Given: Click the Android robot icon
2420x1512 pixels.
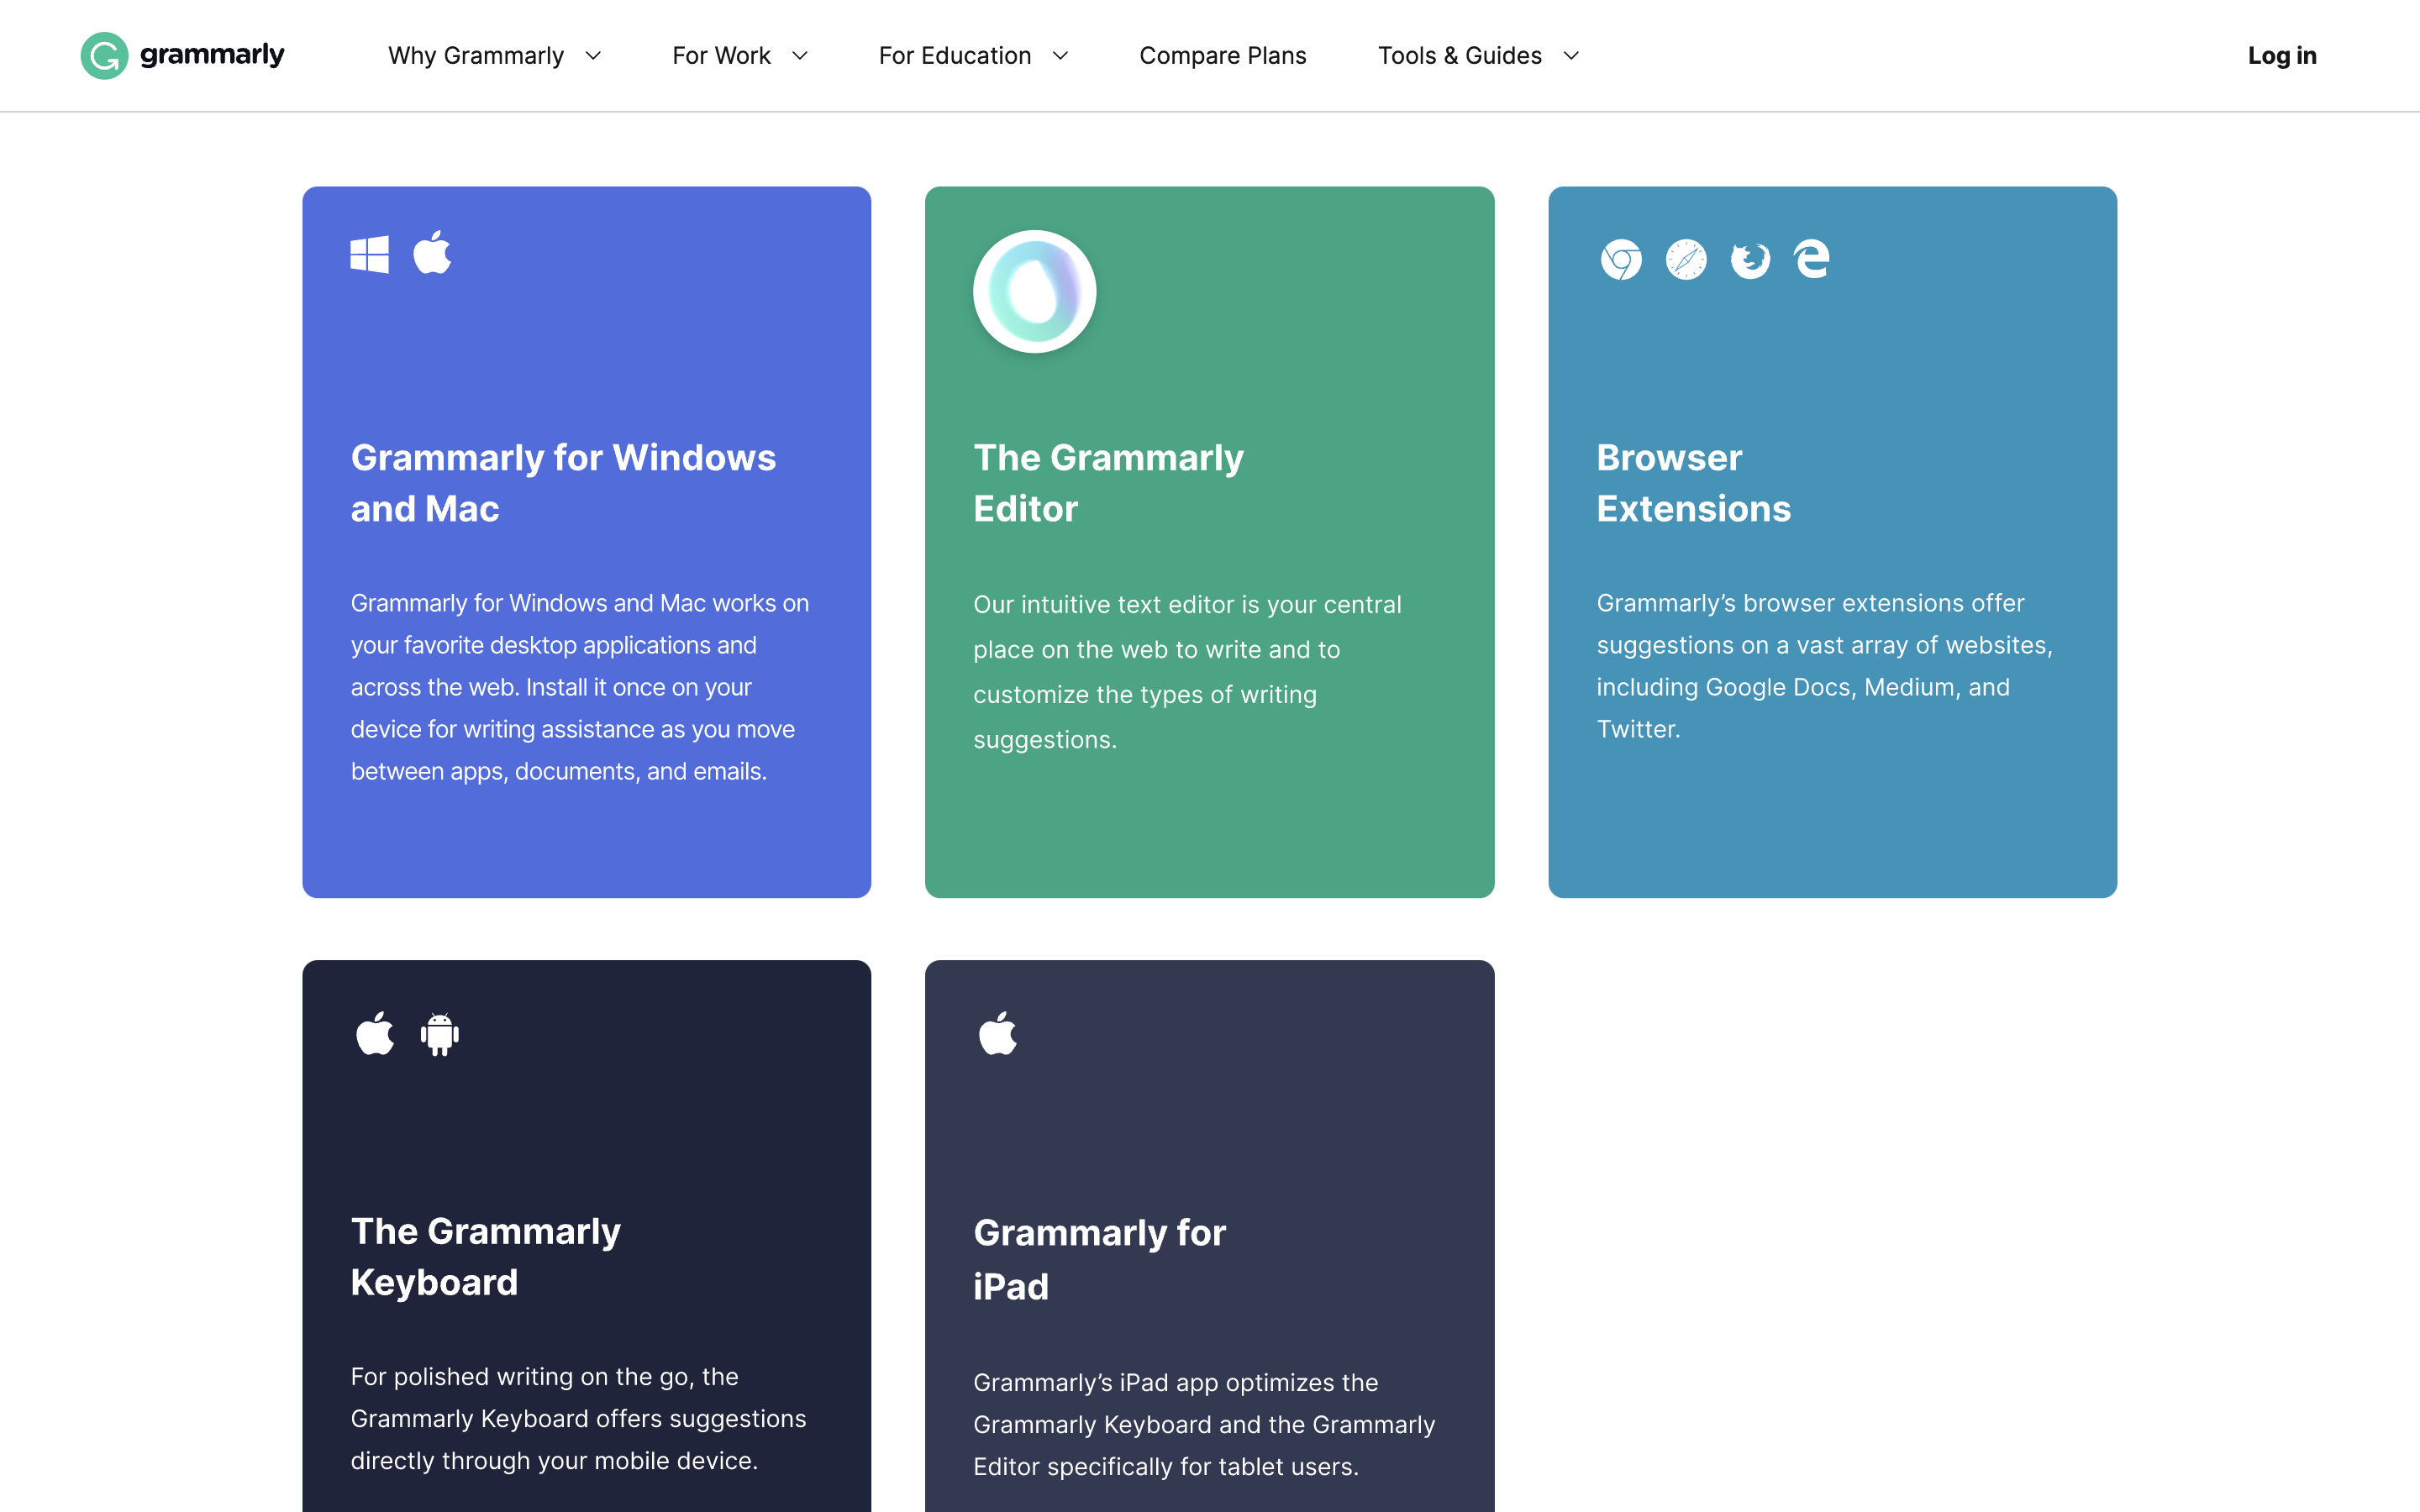Looking at the screenshot, I should click(440, 1034).
